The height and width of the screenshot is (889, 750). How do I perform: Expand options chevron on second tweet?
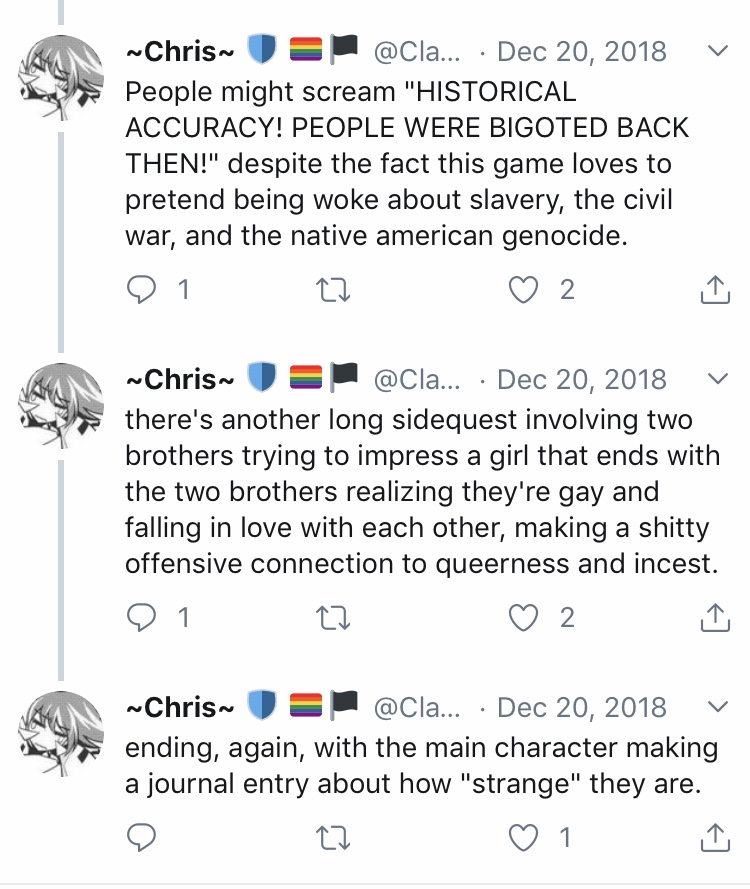tap(718, 379)
